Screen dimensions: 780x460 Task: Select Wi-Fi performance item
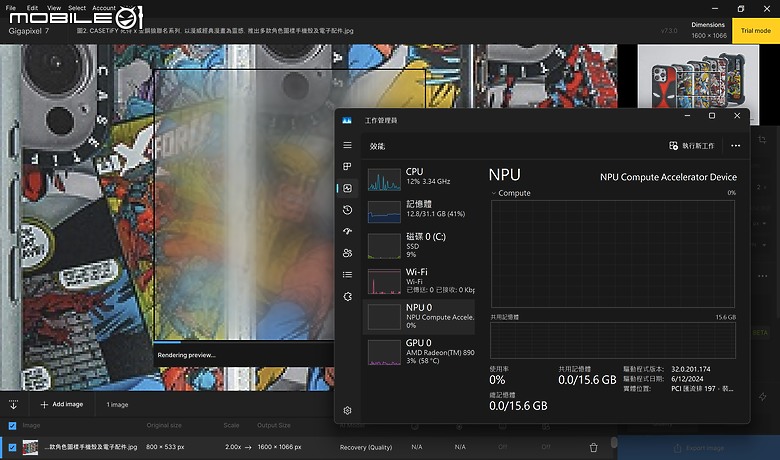point(419,281)
